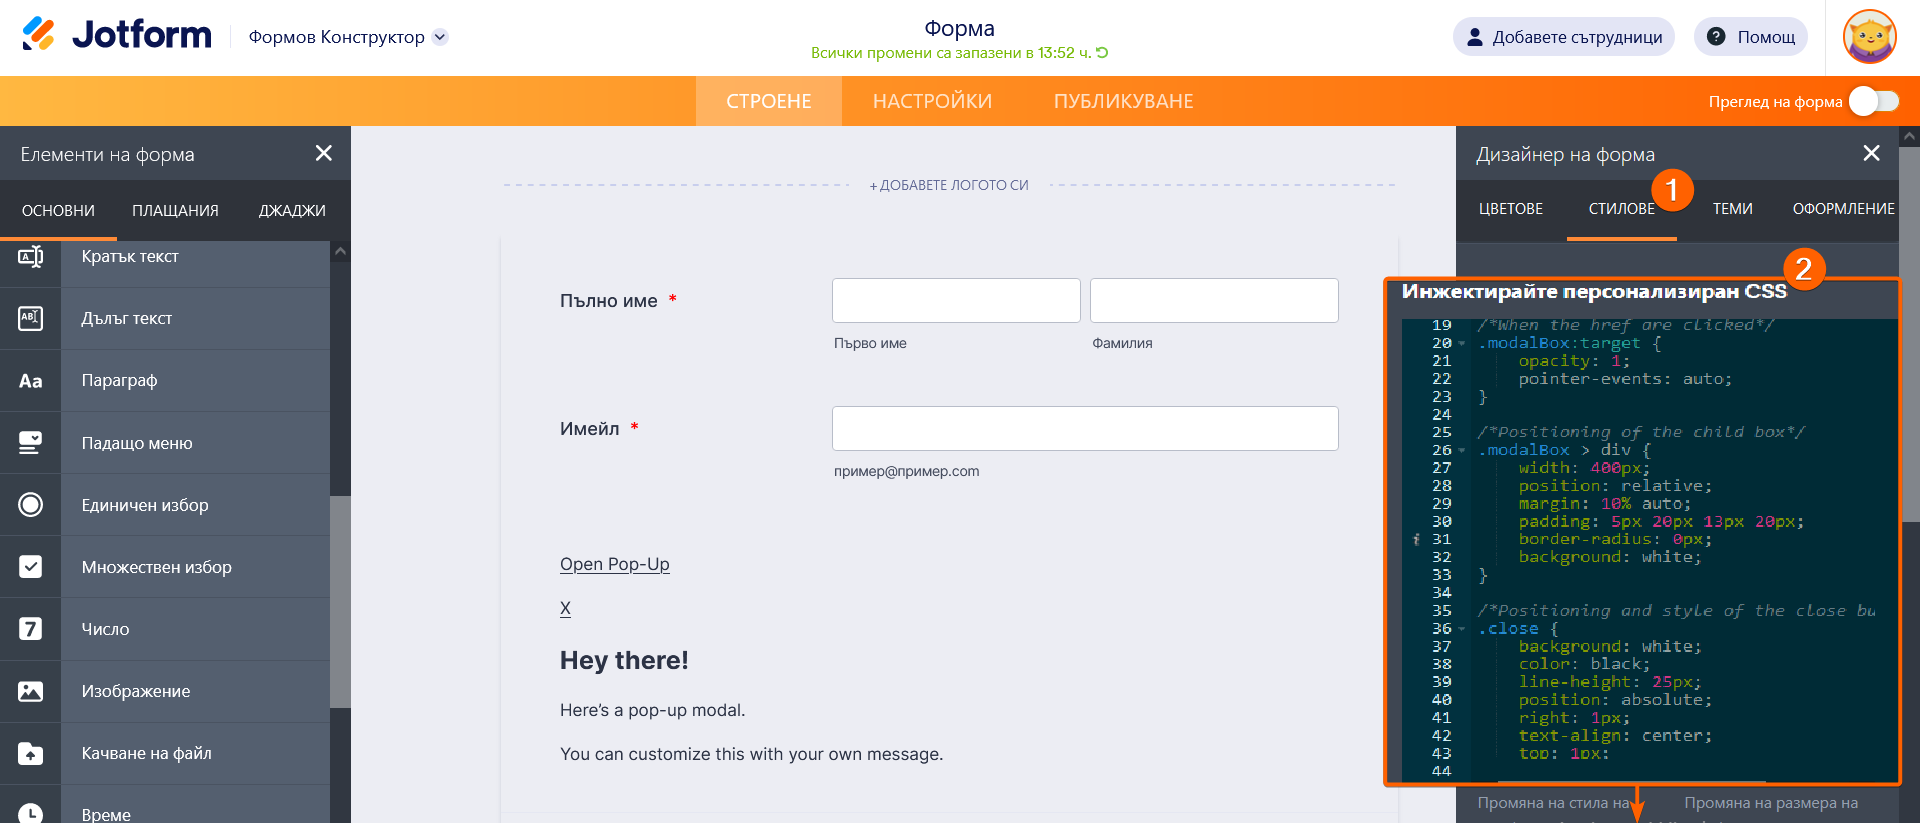This screenshot has height=823, width=1920.
Task: Add the Paragraph (Параграф) Aa element icon
Action: click(x=31, y=381)
